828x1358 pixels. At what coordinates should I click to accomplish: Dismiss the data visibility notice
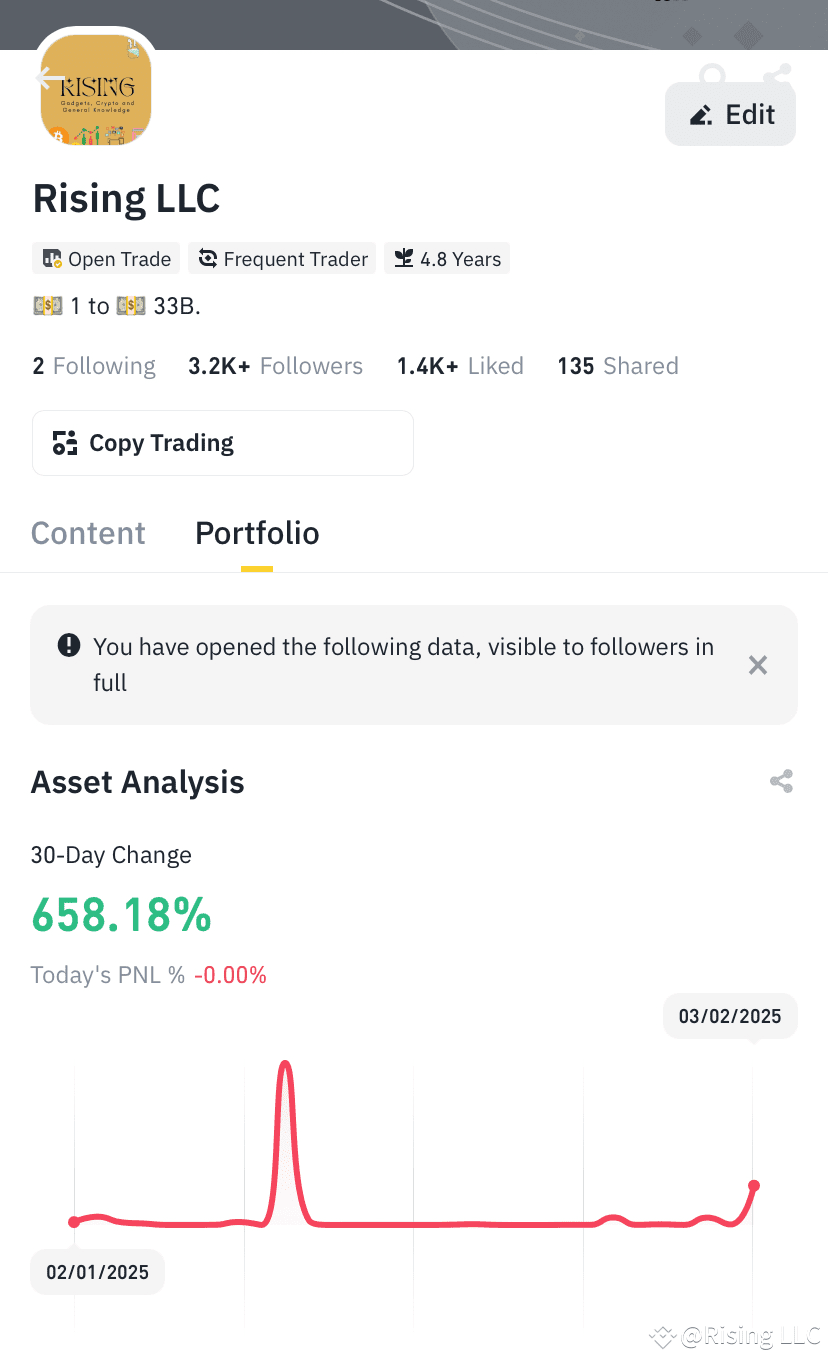point(758,665)
